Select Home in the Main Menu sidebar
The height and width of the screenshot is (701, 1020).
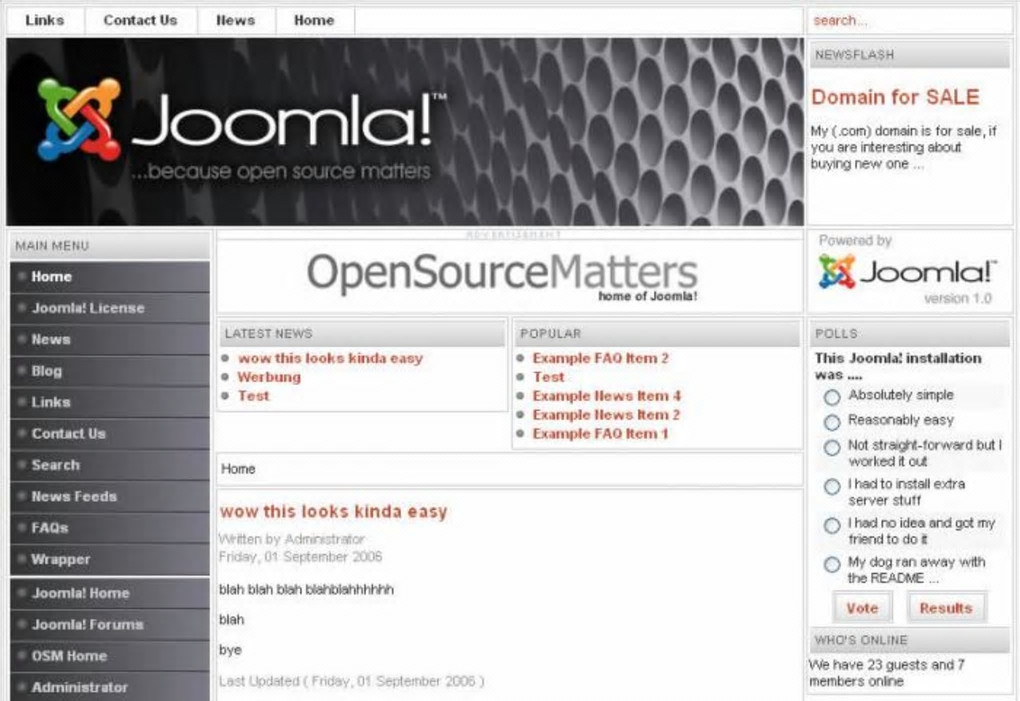[x=110, y=277]
